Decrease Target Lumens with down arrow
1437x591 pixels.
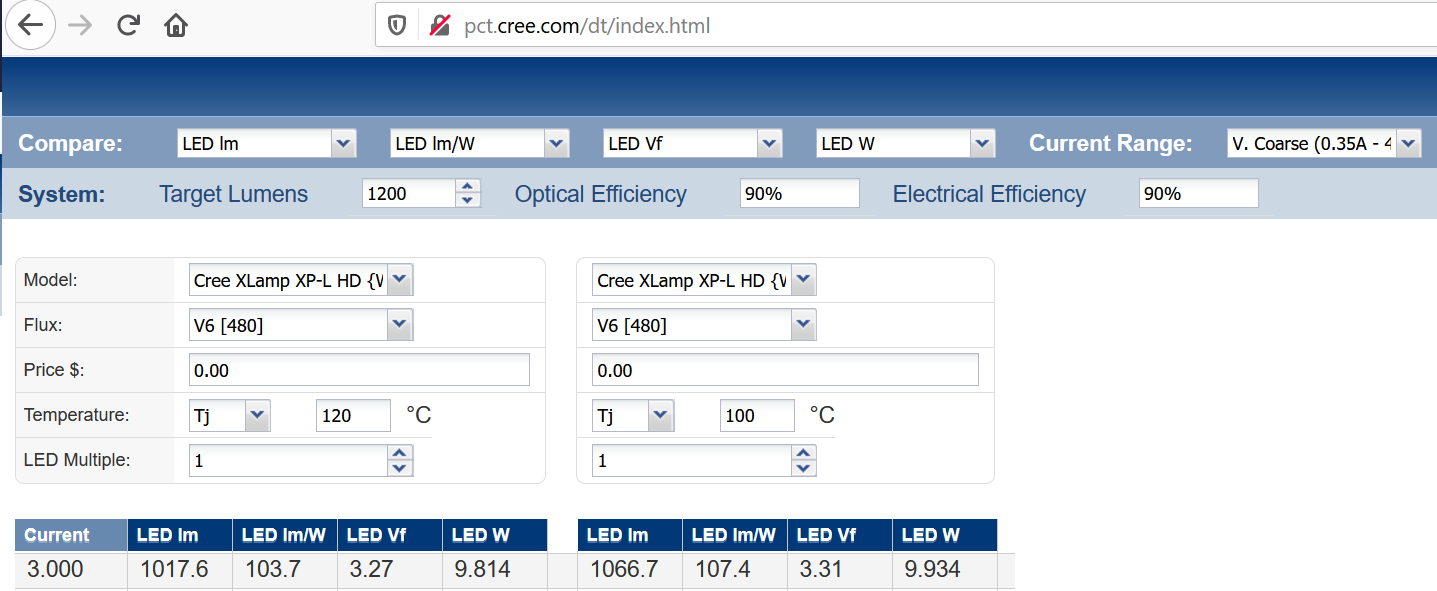tap(468, 201)
